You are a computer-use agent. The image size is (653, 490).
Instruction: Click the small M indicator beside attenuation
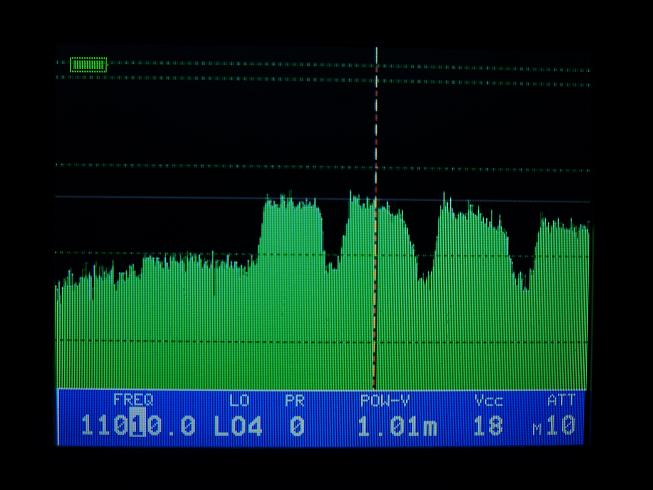tap(537, 430)
